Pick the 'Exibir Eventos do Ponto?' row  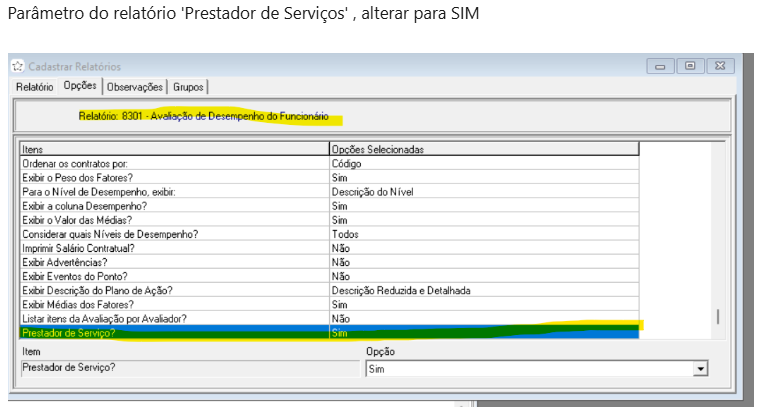(173, 276)
